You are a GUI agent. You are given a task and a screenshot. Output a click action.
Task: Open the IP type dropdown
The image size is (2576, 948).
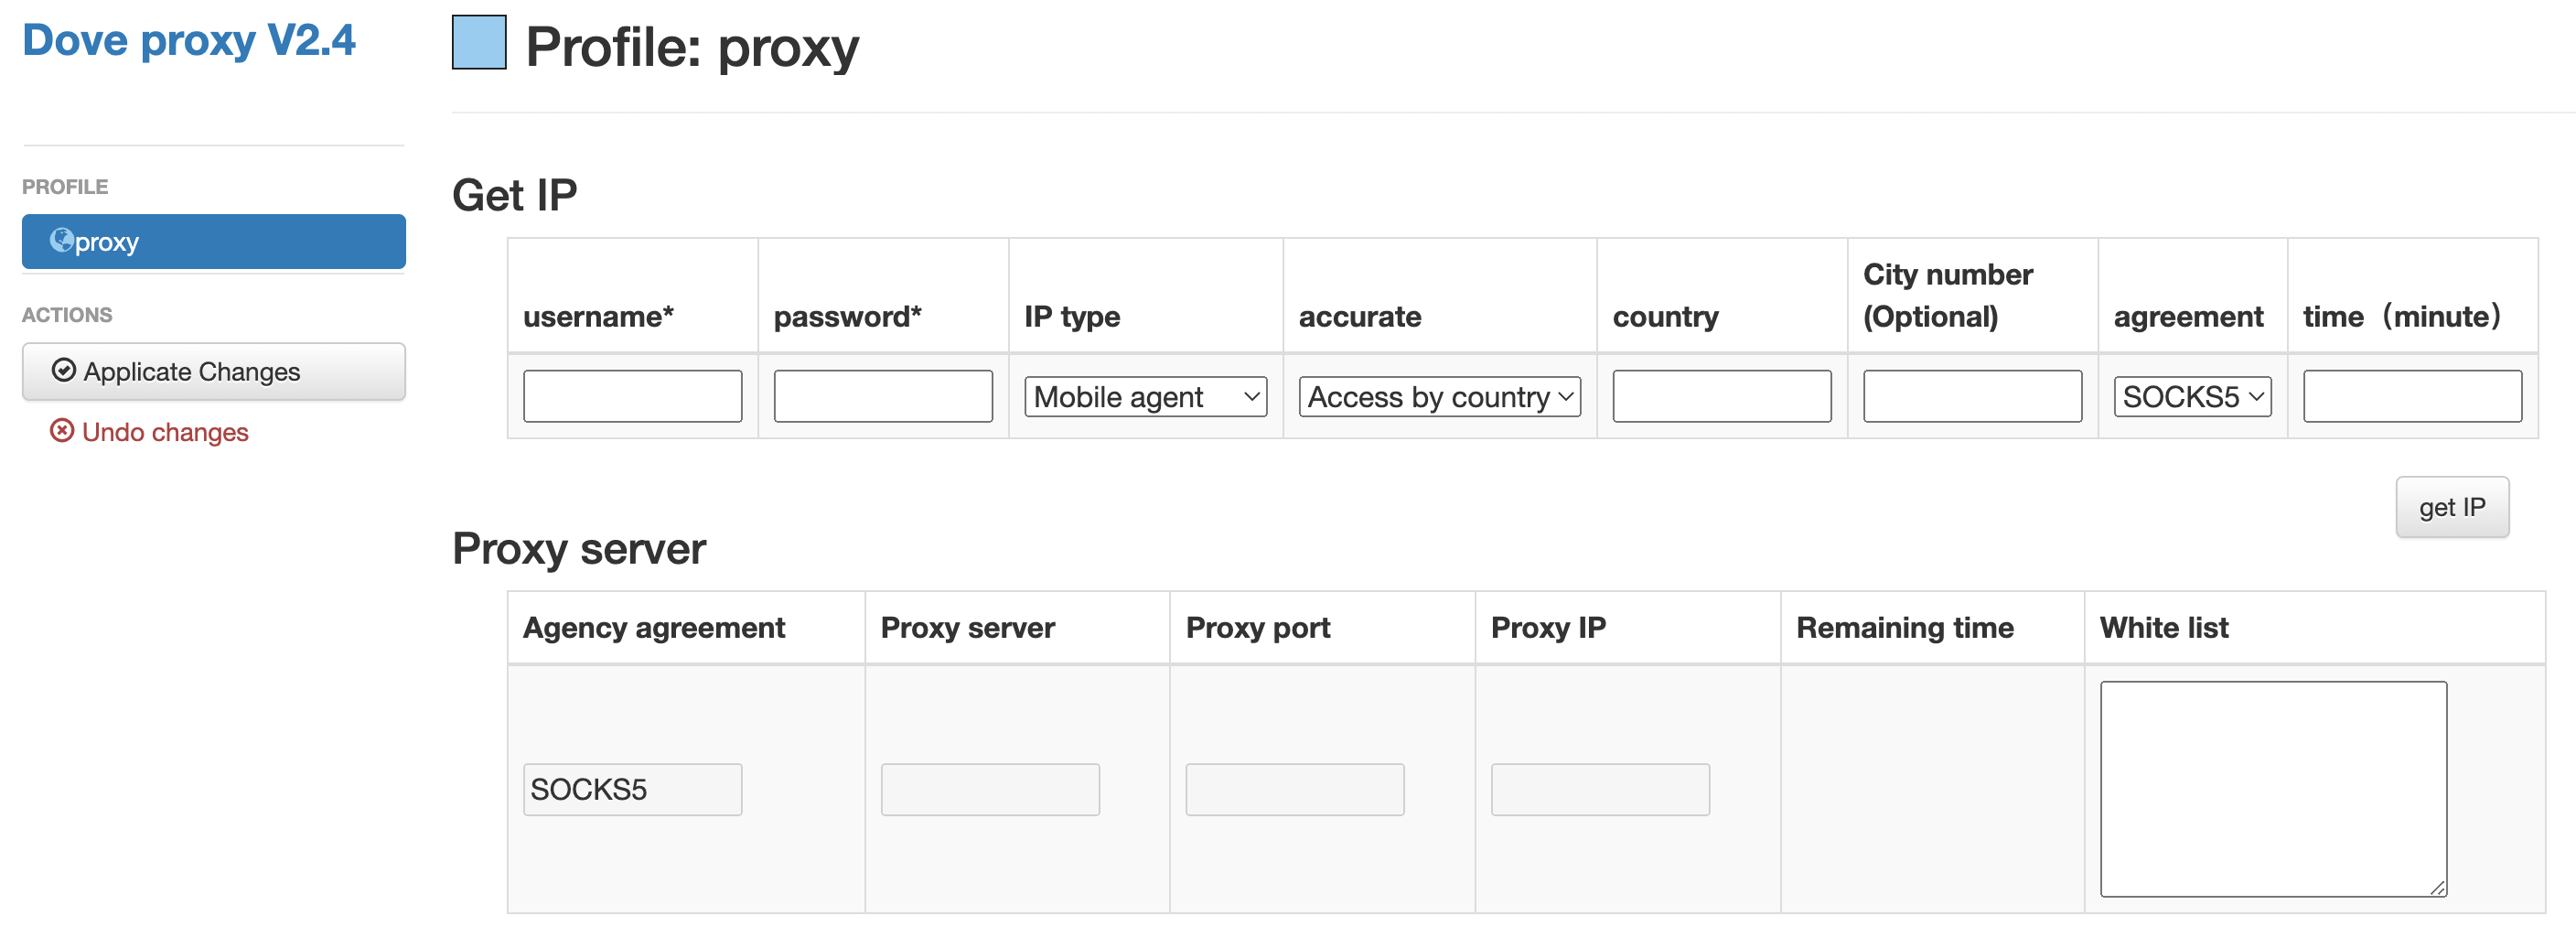click(x=1145, y=397)
